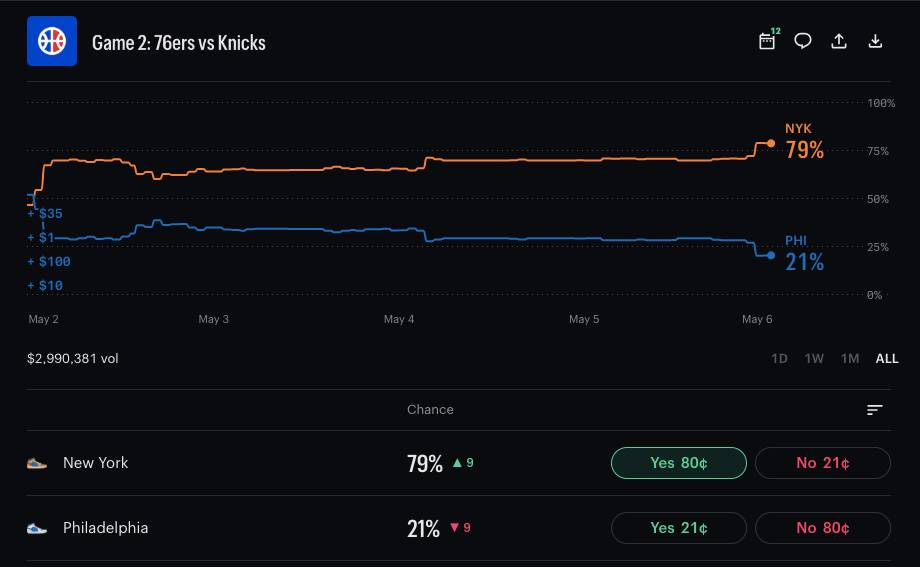
Task: Buy No 80¢ for Philadelphia
Action: [823, 528]
